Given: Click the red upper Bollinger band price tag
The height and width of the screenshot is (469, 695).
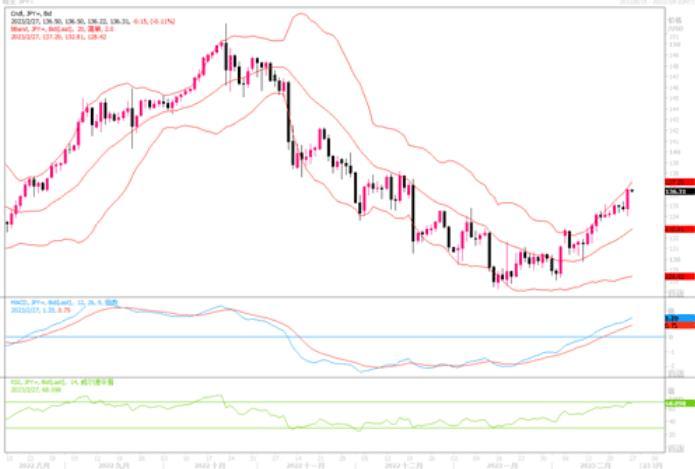Looking at the screenshot, I should [675, 181].
